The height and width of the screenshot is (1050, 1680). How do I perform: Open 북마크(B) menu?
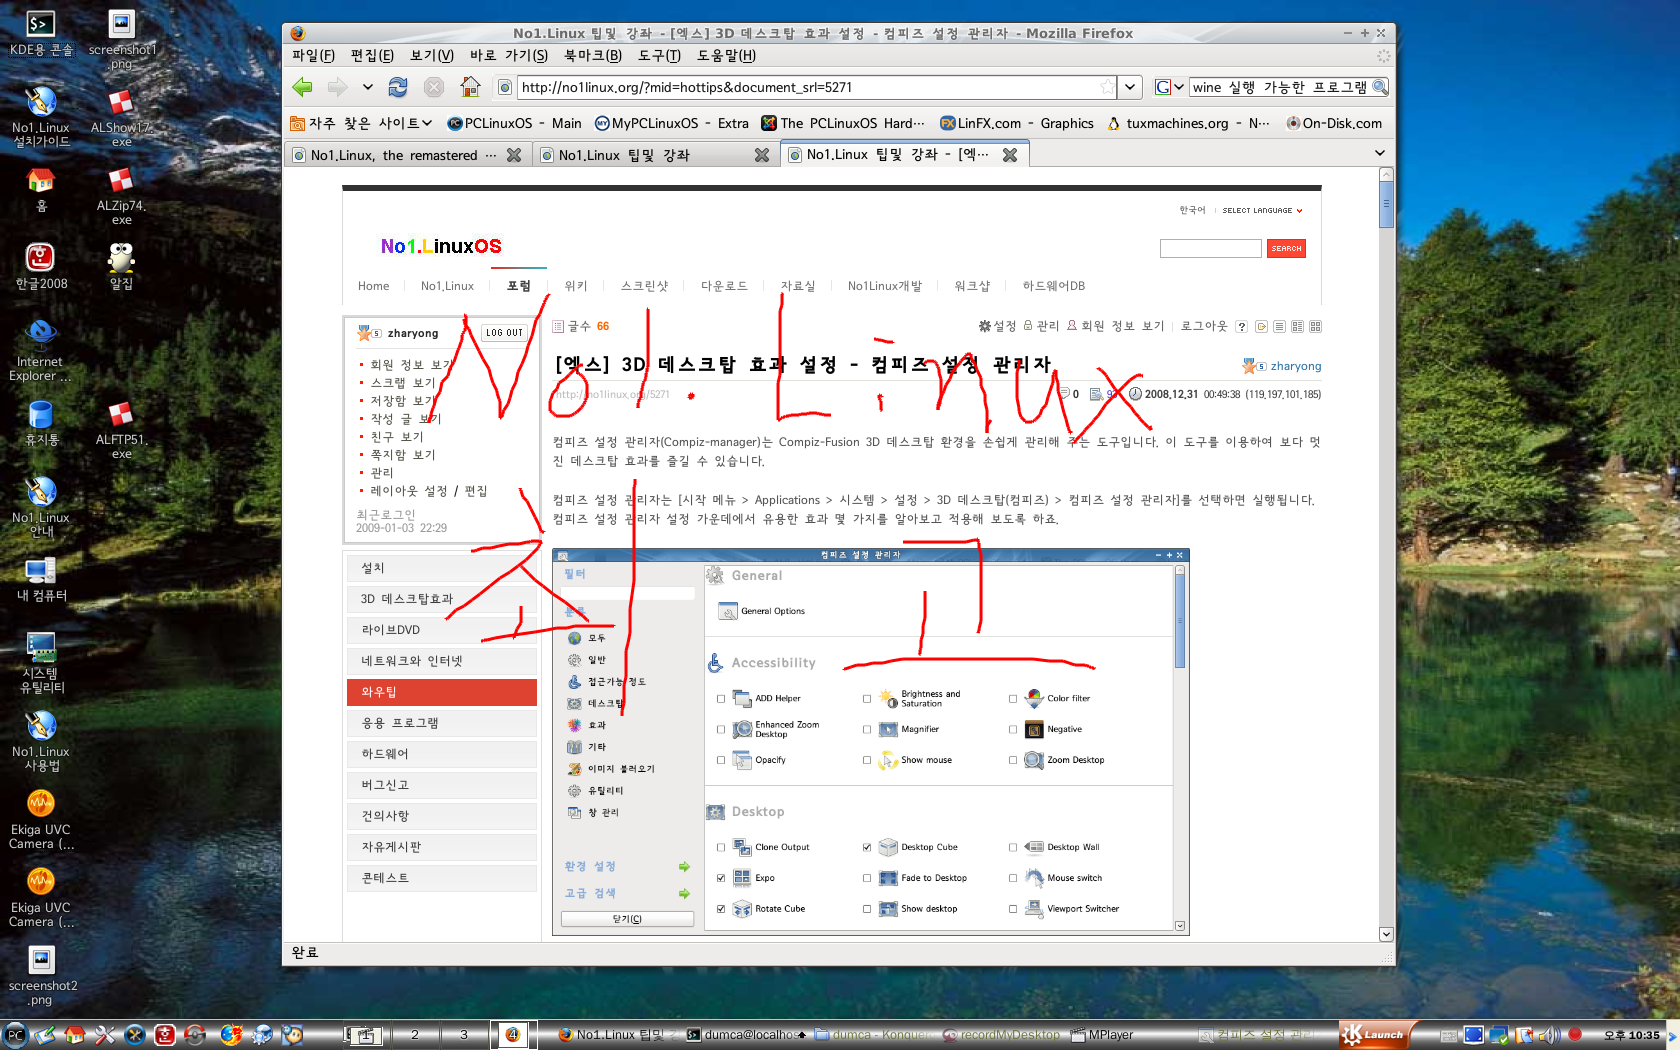click(593, 56)
